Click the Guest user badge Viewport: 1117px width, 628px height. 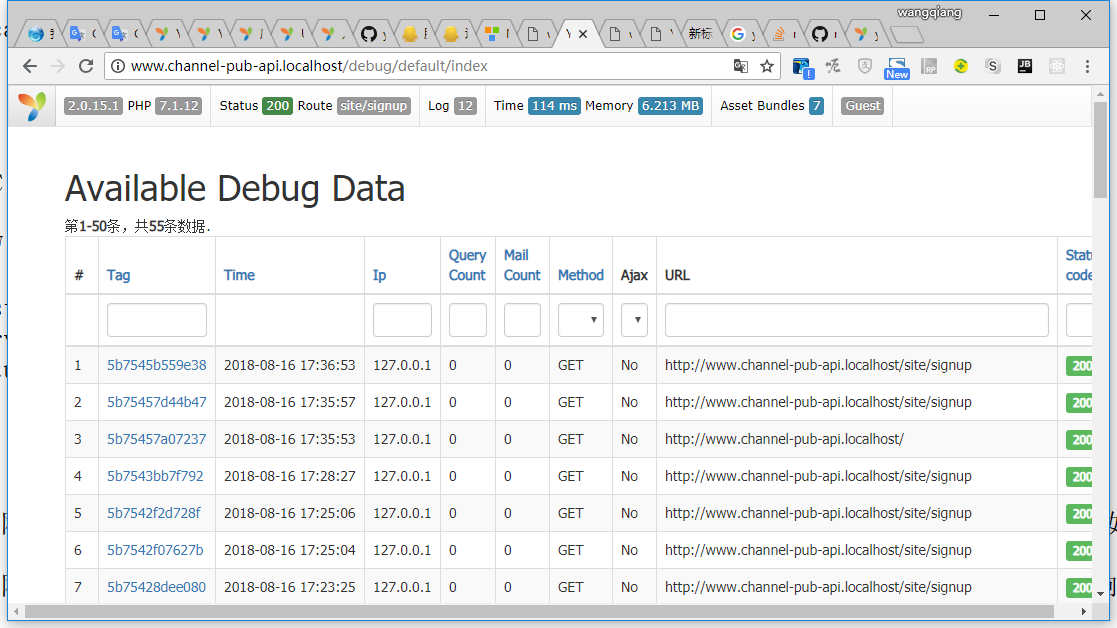tap(862, 106)
